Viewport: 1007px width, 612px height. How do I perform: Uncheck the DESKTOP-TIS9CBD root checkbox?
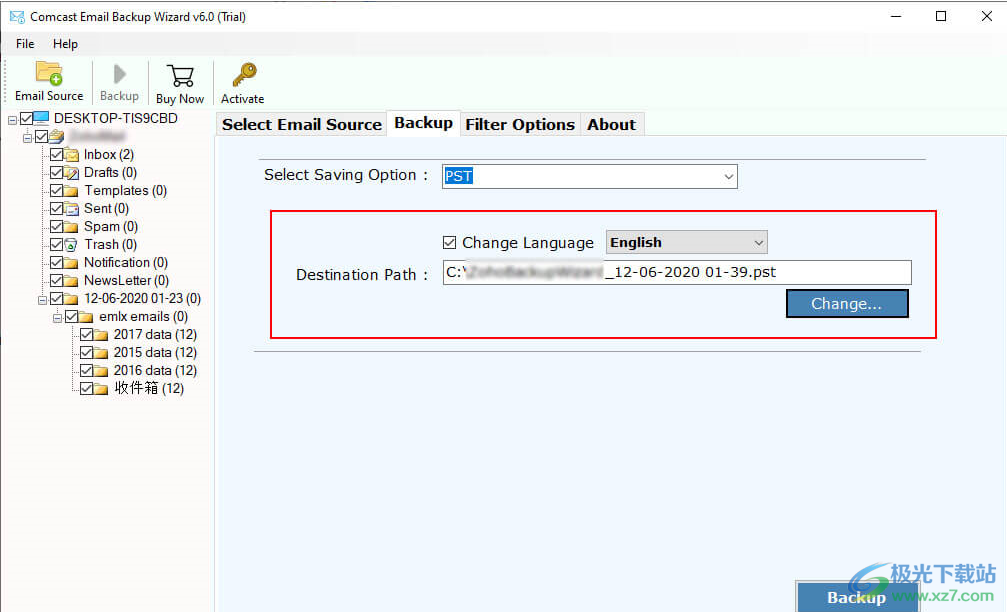pos(26,118)
